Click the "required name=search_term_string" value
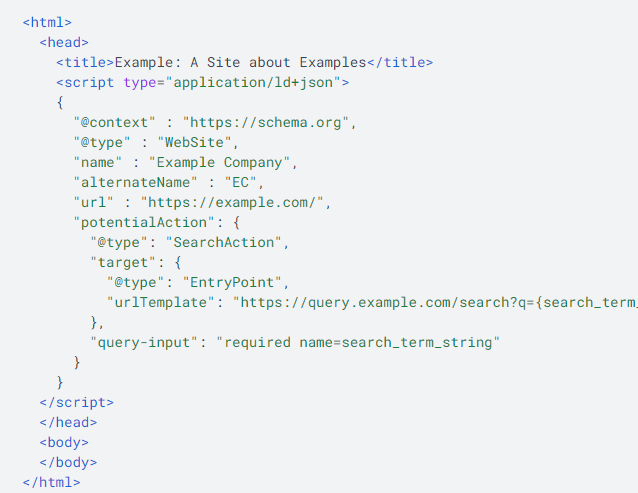 point(359,343)
